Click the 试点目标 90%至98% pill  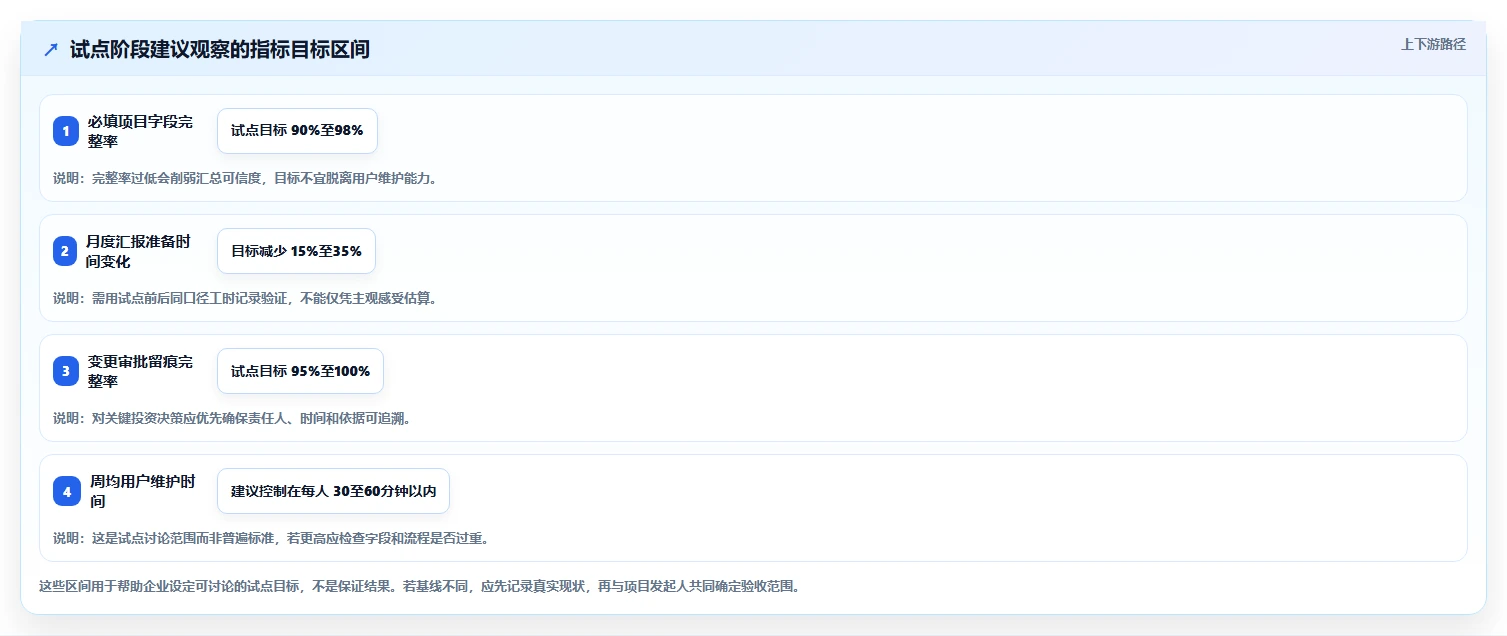pos(297,131)
